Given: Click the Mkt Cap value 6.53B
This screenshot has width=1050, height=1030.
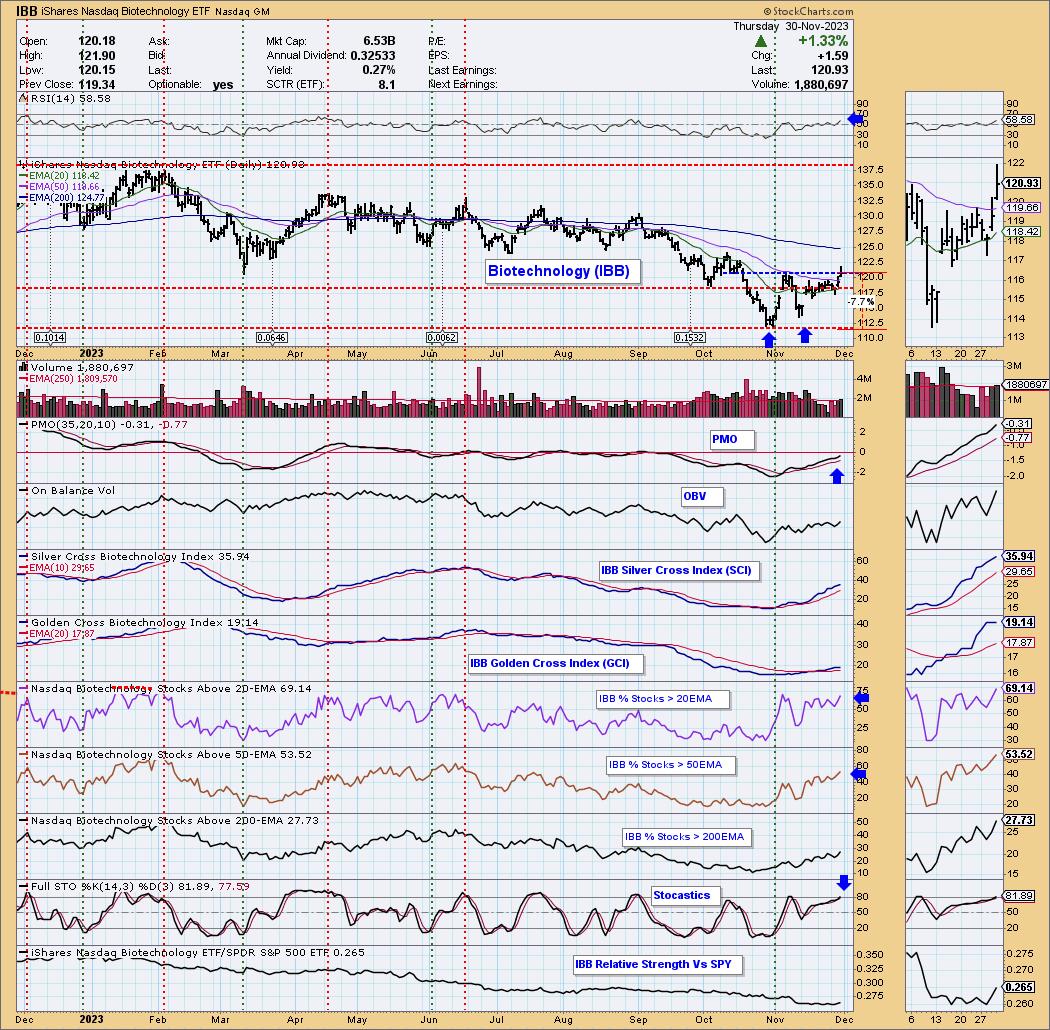Looking at the screenshot, I should coord(379,42).
